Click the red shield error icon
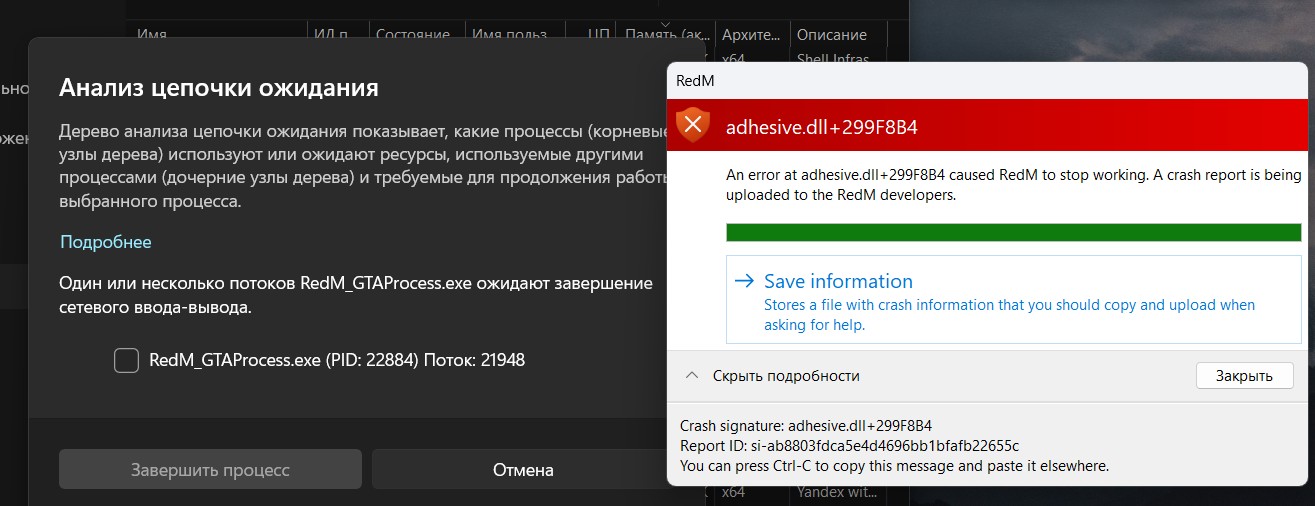 pos(693,125)
